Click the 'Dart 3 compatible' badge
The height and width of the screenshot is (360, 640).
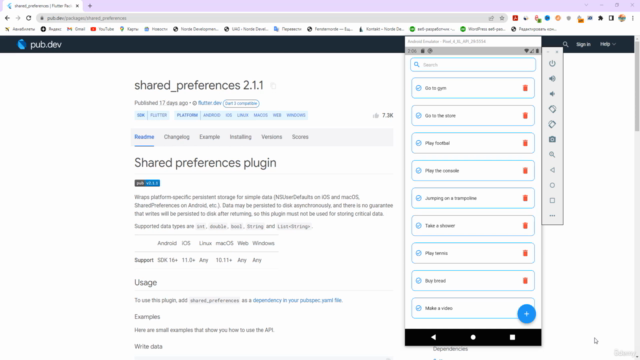(x=241, y=104)
